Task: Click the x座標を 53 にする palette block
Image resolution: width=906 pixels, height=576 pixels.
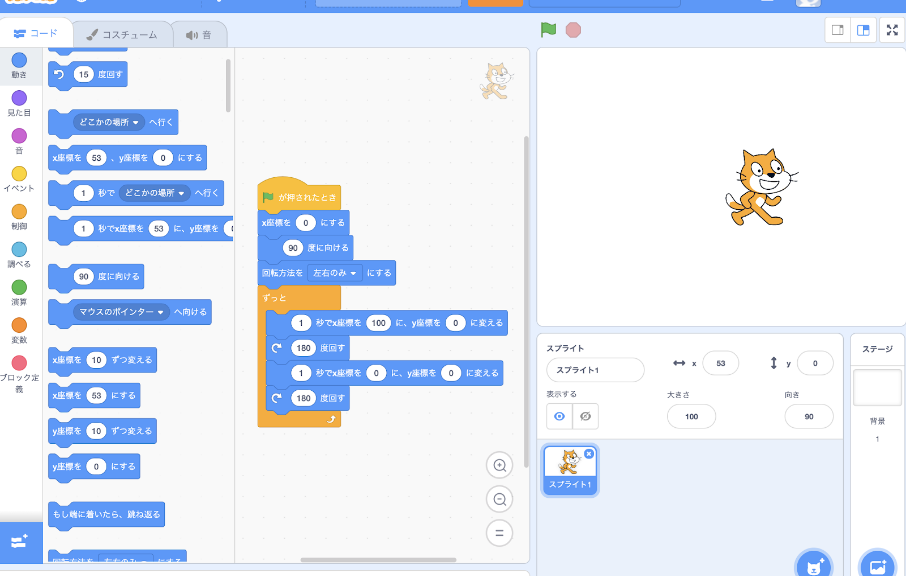Action: point(94,396)
